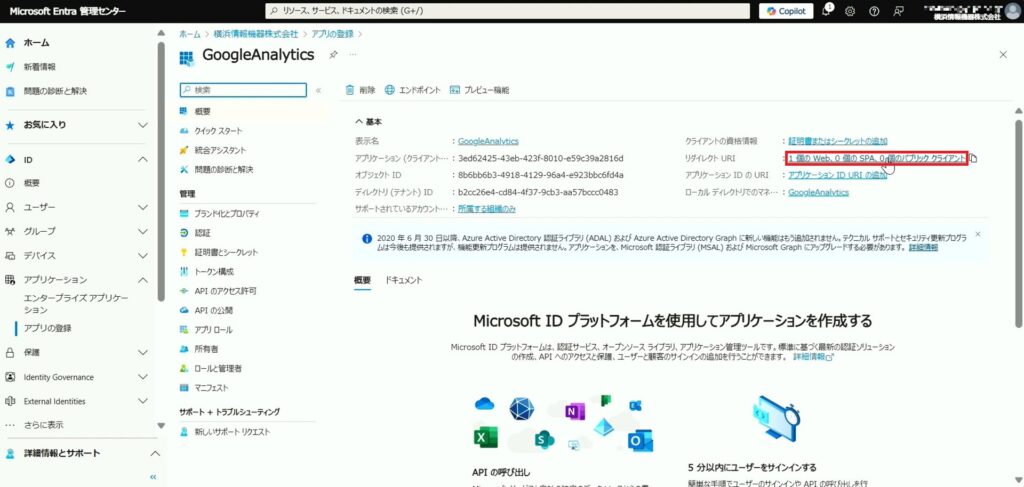1024x487 pixels.
Task: Click さらに表示 to show more
Action: click(x=43, y=425)
